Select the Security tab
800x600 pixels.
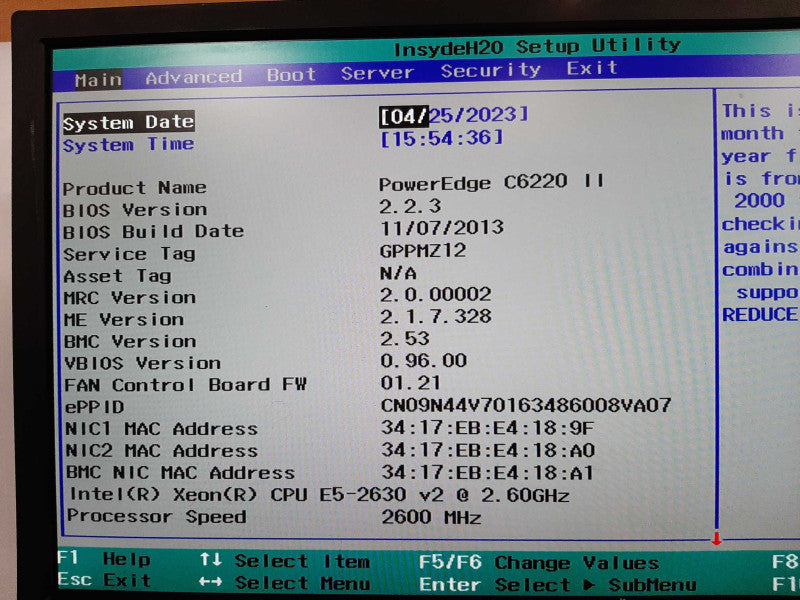pyautogui.click(x=490, y=70)
